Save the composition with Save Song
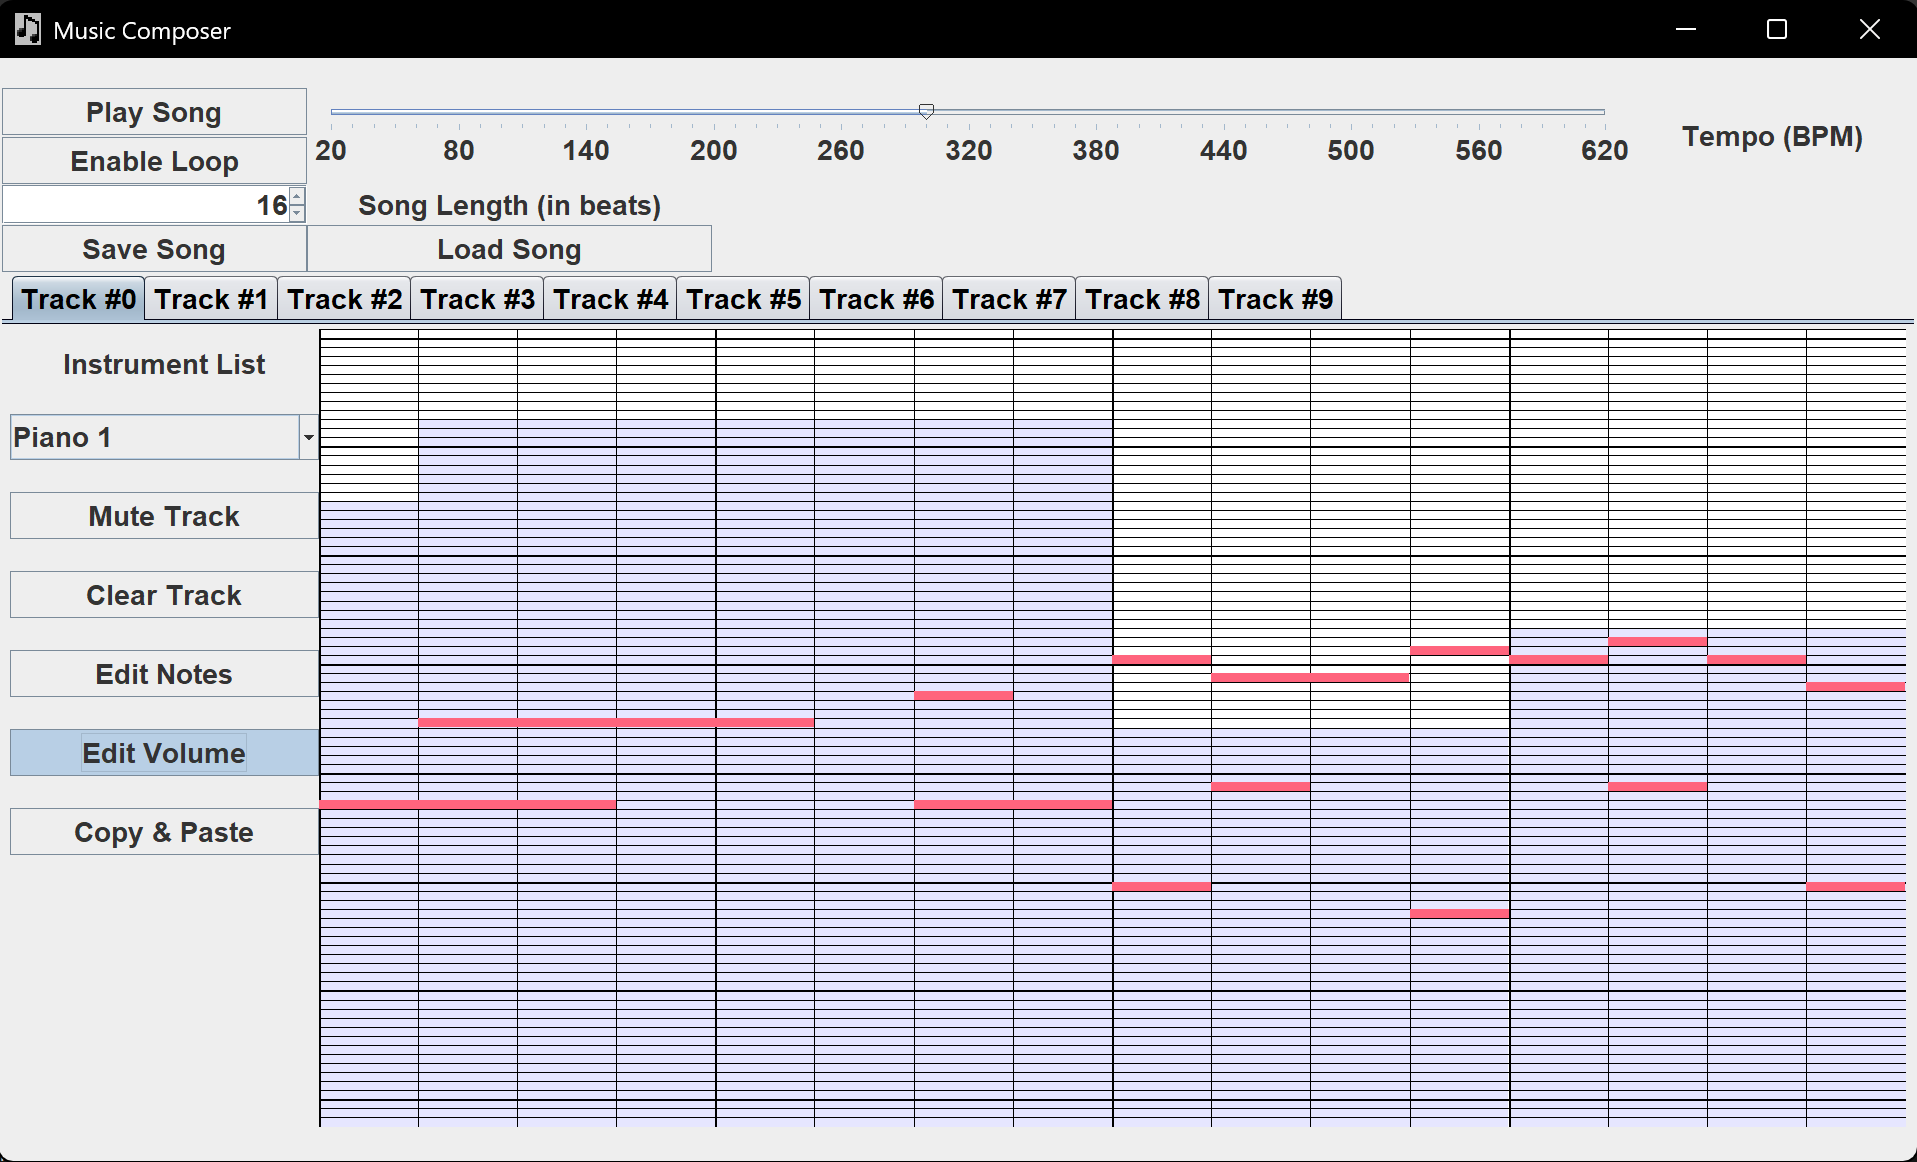The image size is (1917, 1162). tap(154, 249)
